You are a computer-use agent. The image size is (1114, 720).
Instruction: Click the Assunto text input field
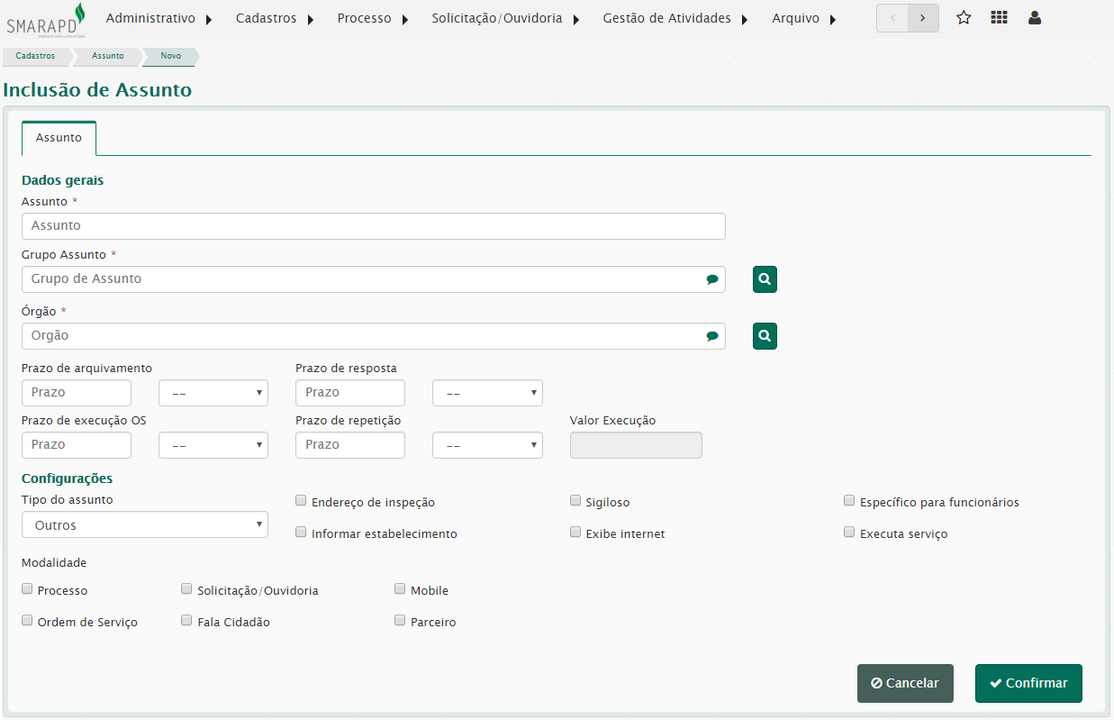(x=373, y=226)
